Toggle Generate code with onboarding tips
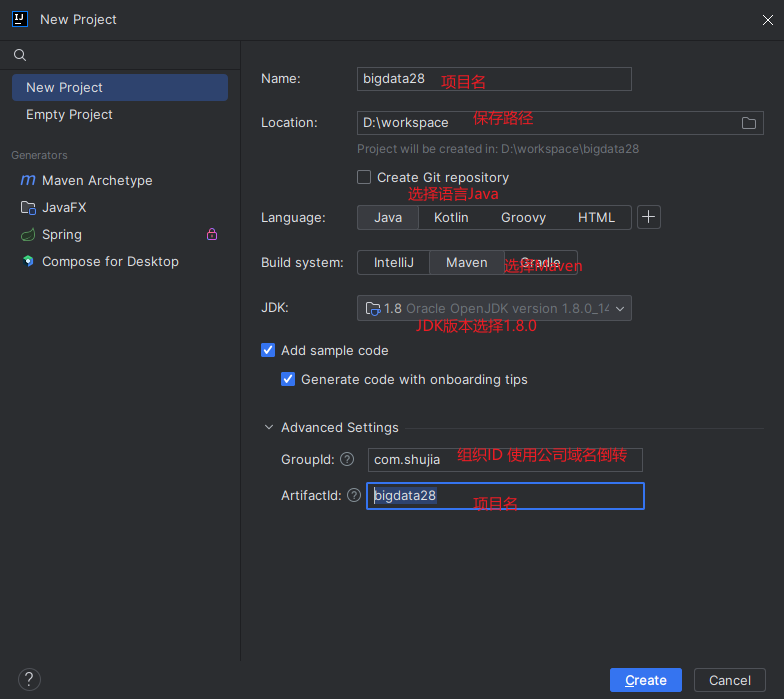 [288, 379]
